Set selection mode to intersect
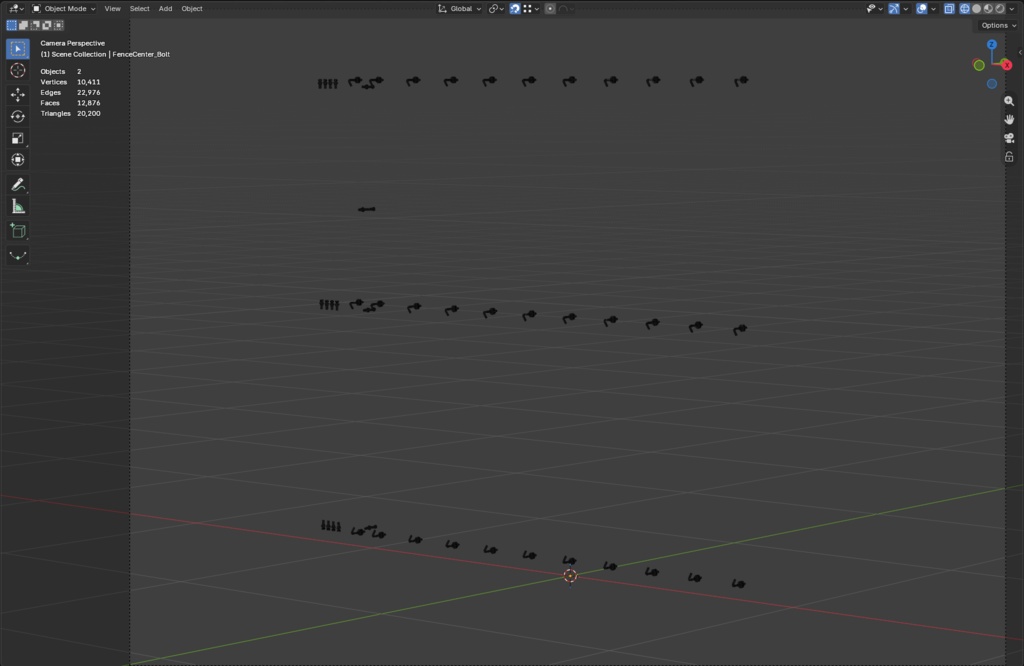Viewport: 1024px width, 666px height. coord(59,25)
